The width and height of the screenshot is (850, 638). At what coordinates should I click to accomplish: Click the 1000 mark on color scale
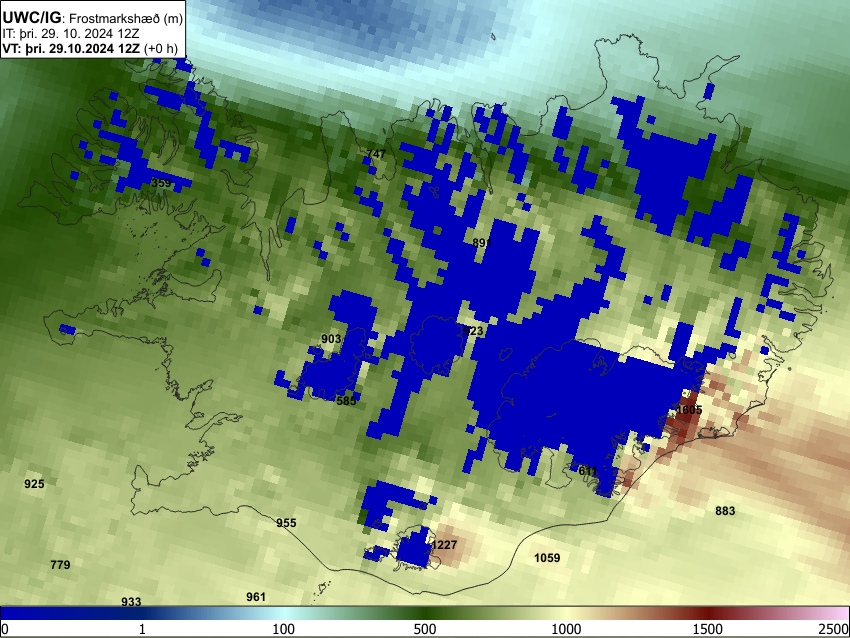(x=566, y=629)
